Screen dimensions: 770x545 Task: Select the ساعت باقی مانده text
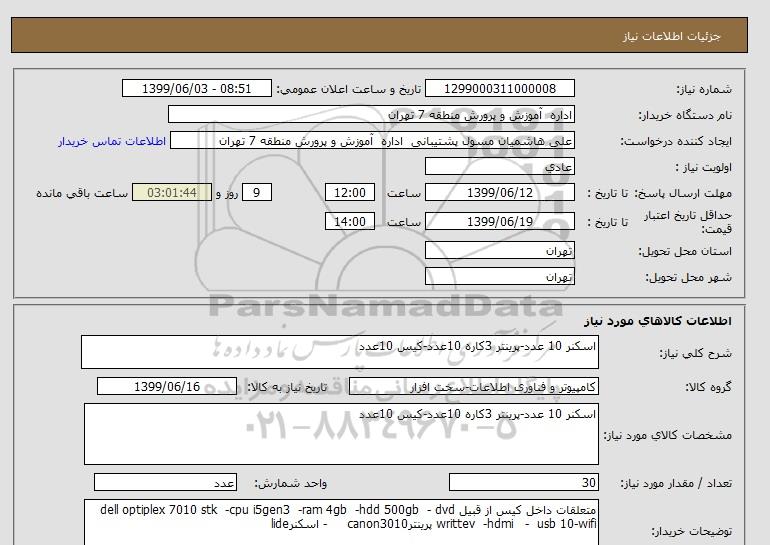(x=82, y=193)
